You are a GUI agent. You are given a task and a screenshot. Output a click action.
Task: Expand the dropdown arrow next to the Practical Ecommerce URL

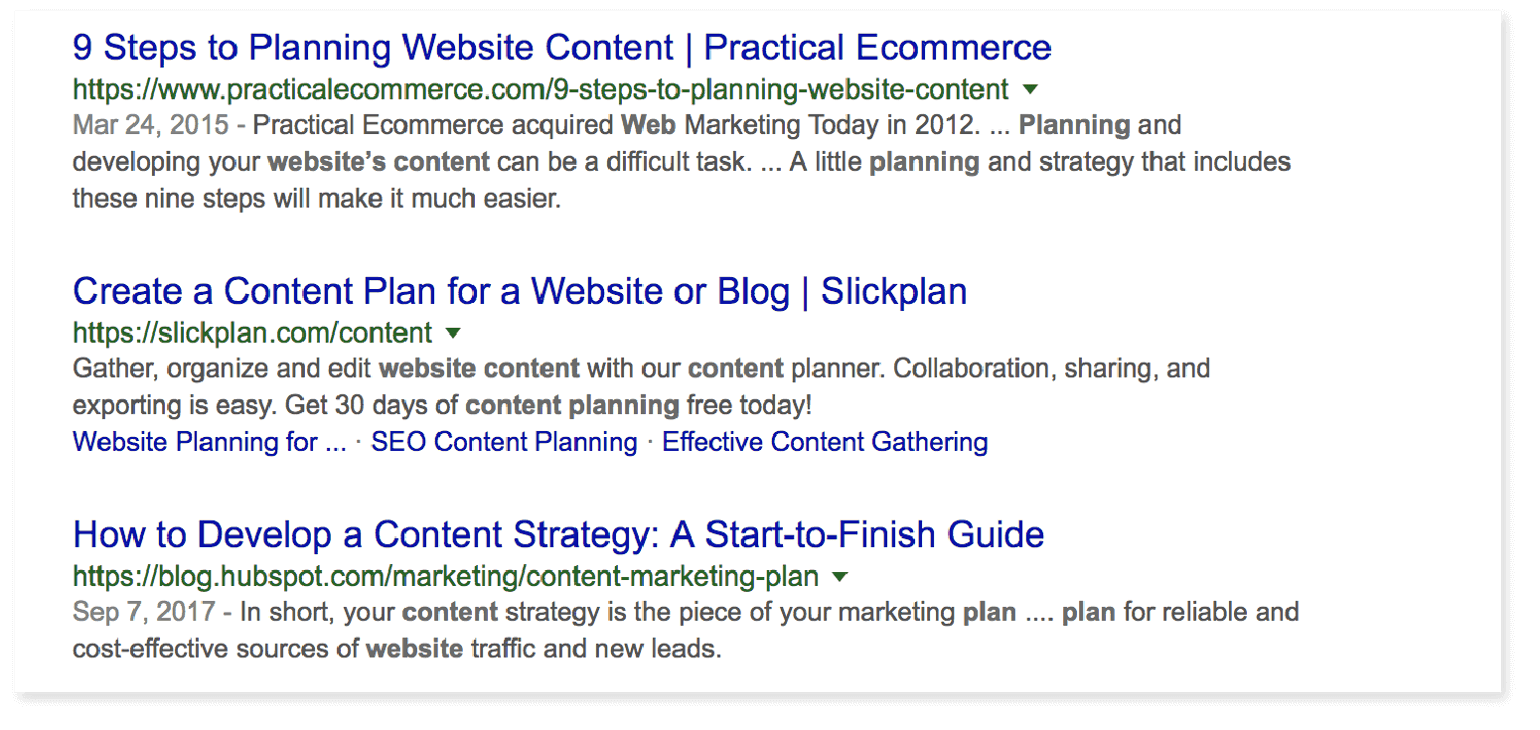click(1032, 89)
